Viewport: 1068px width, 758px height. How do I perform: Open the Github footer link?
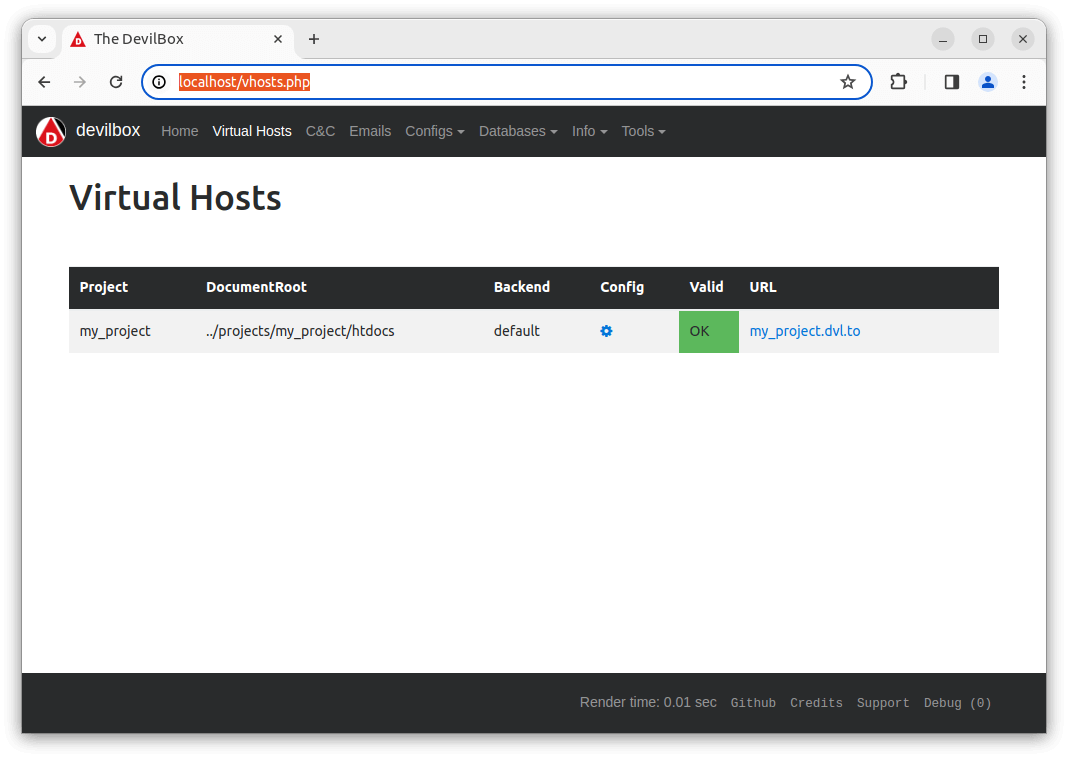(753, 703)
